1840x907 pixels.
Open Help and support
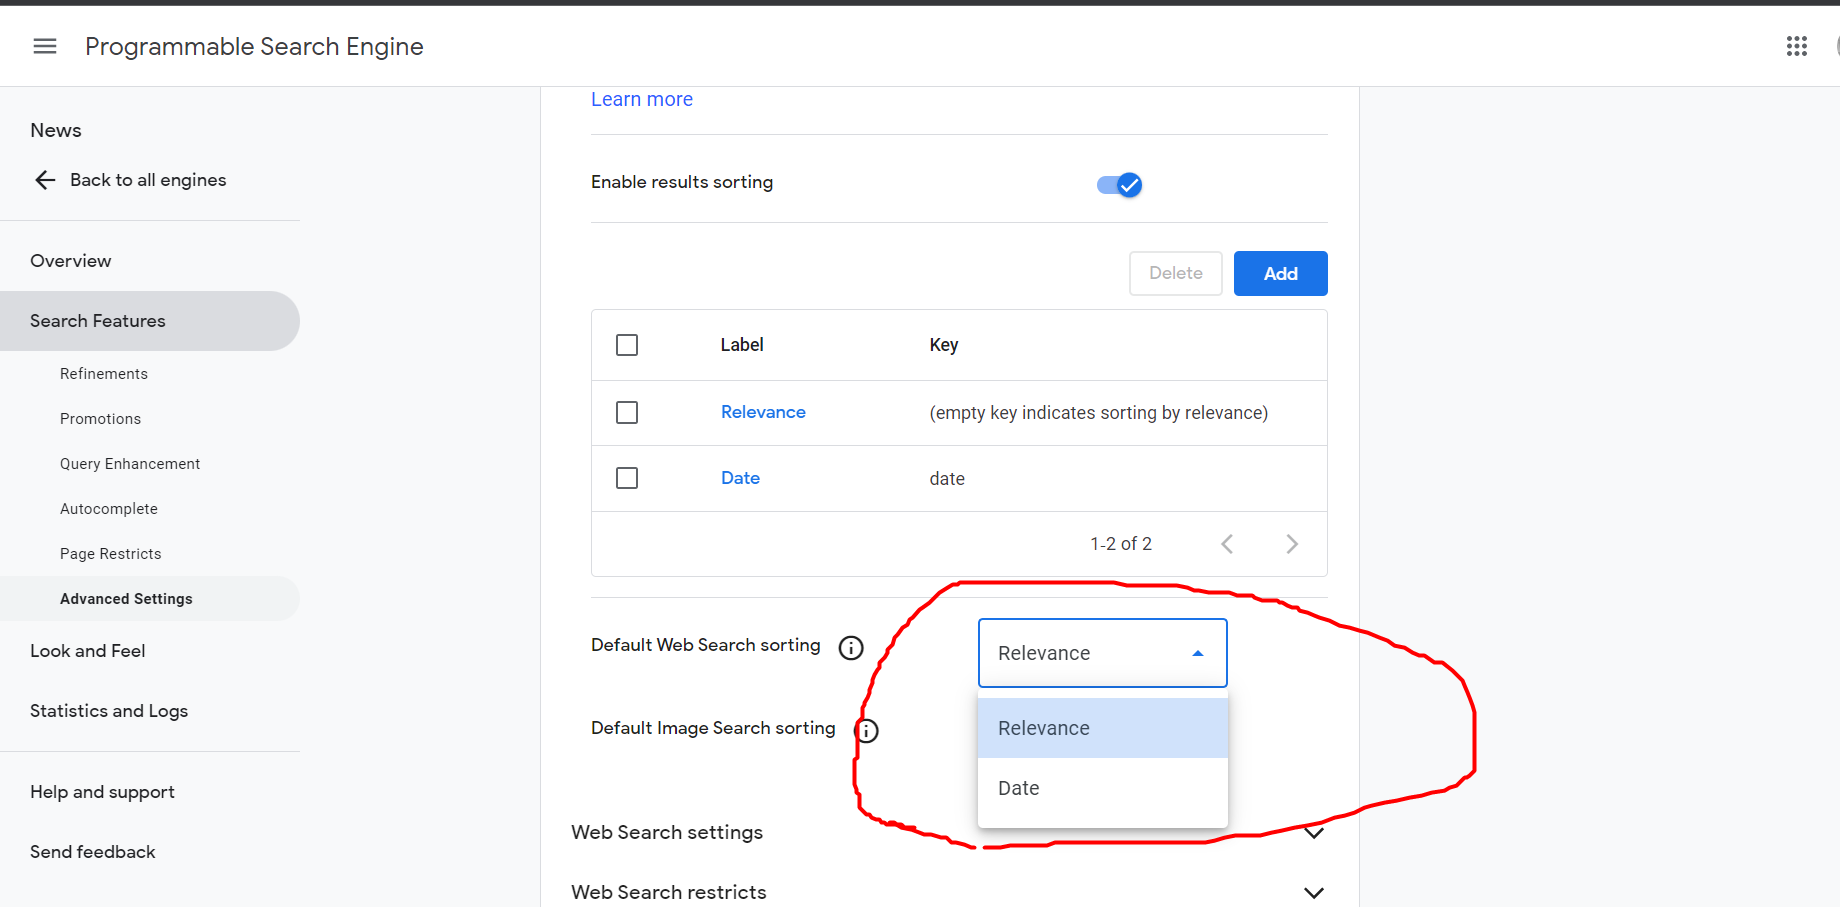click(102, 792)
